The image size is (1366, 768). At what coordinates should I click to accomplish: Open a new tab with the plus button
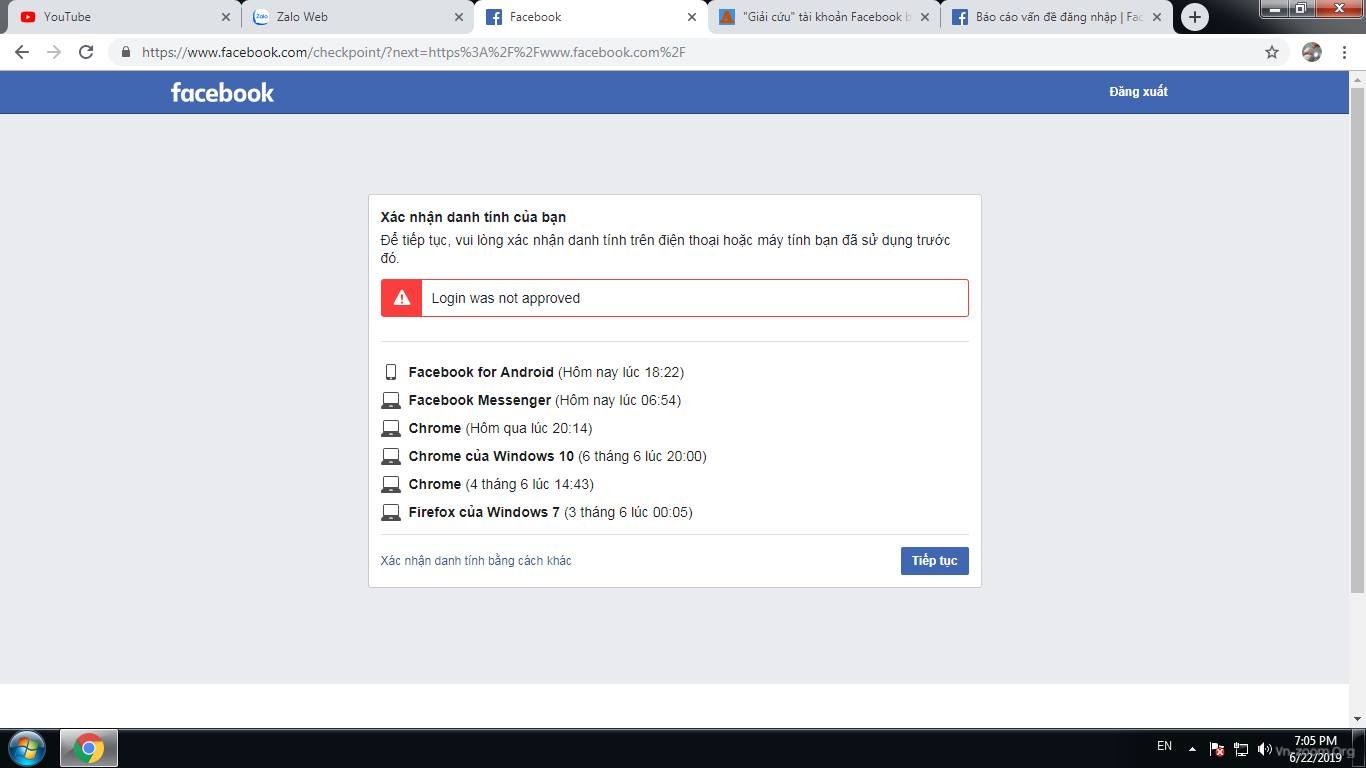pos(1194,17)
